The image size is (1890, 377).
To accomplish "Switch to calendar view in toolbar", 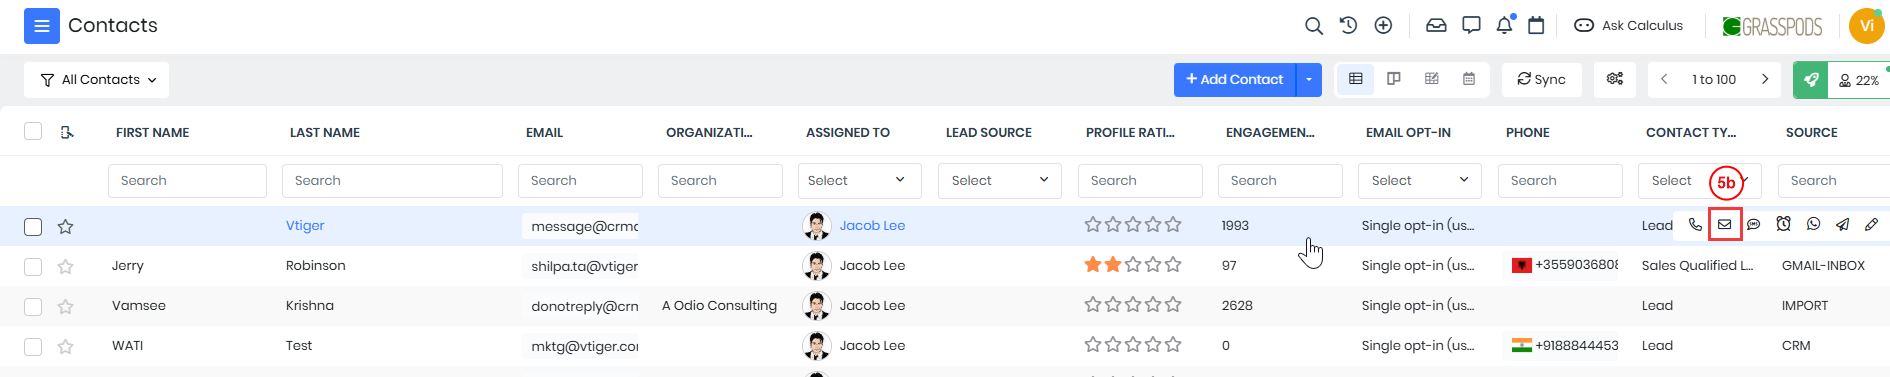I will pos(1469,79).
